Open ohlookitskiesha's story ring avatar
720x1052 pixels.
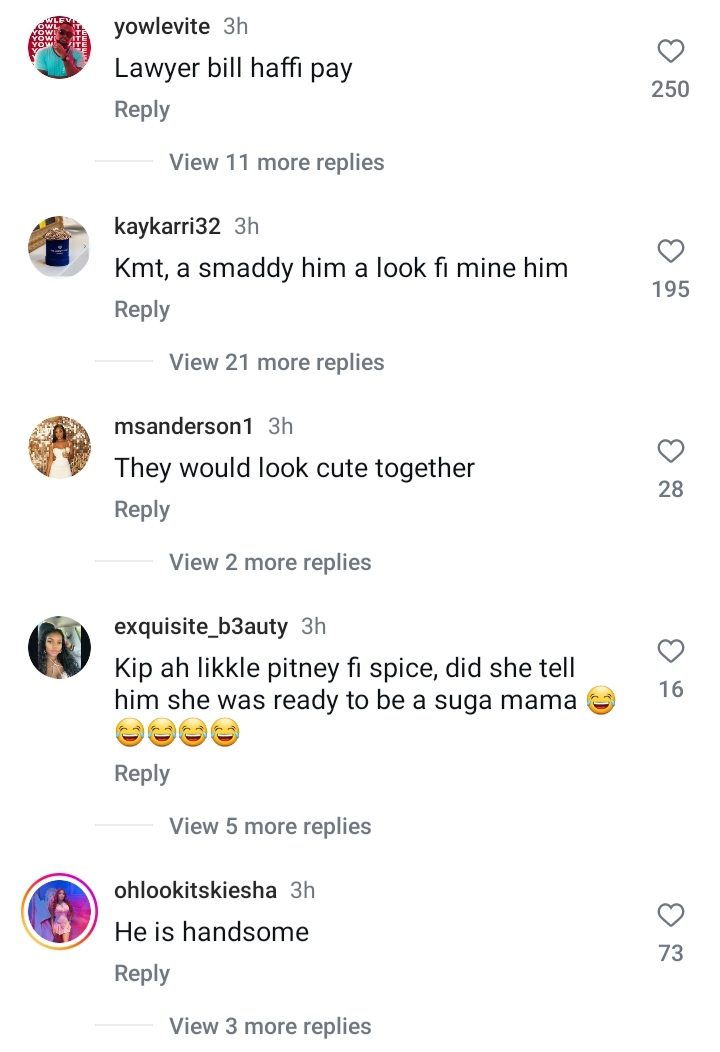[60, 911]
